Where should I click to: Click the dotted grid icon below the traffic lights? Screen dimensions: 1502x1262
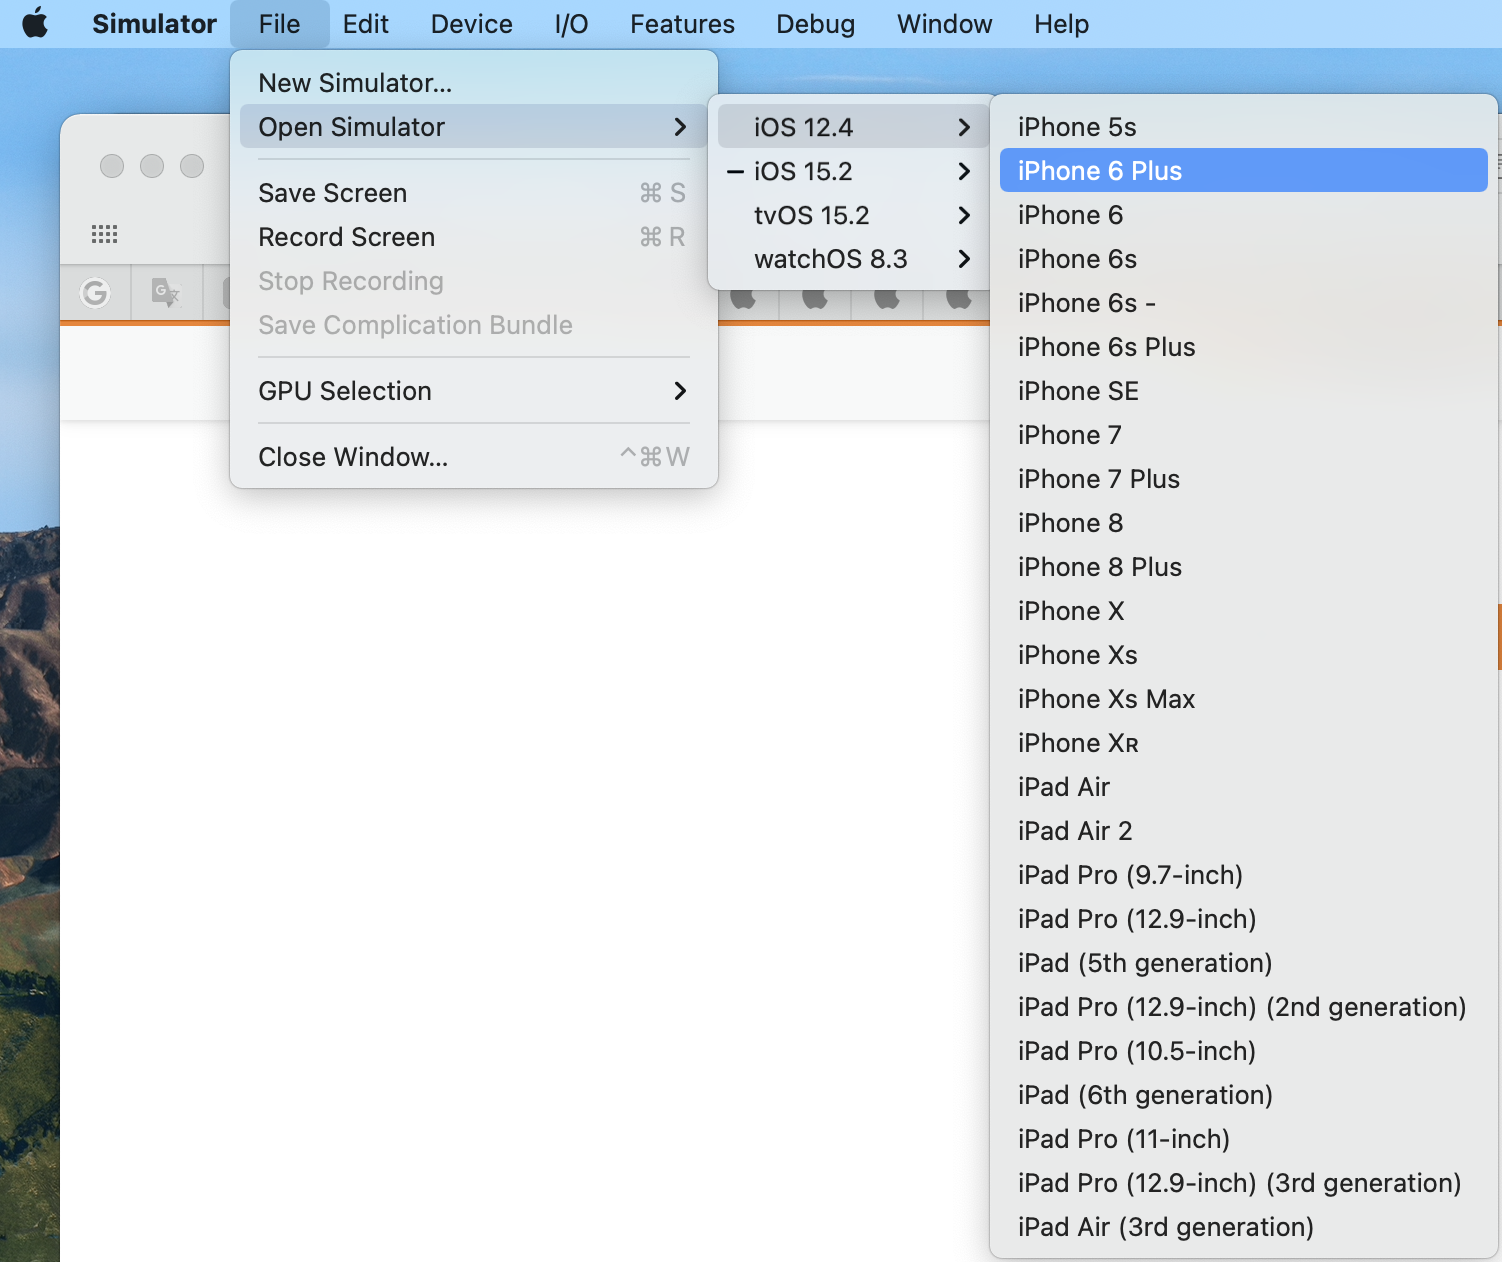tap(104, 233)
